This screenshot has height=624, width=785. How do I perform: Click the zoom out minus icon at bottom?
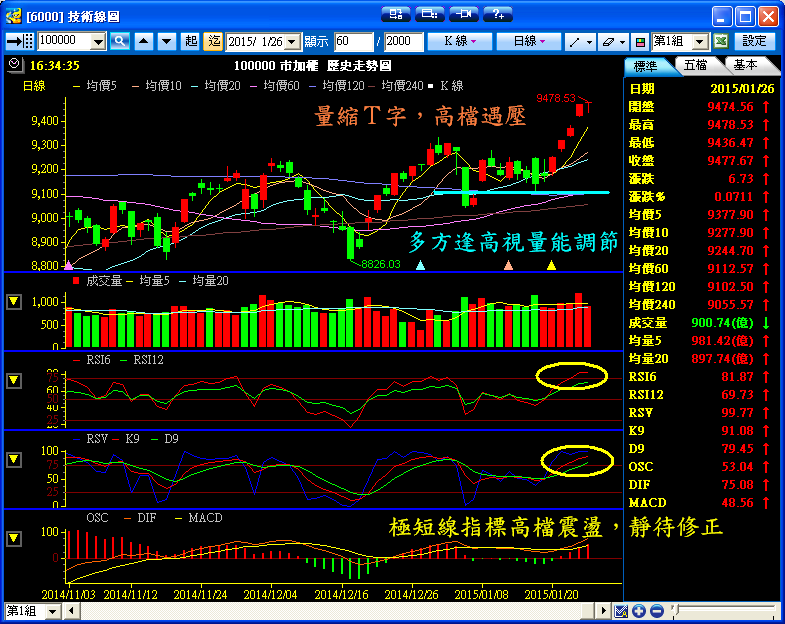656,611
